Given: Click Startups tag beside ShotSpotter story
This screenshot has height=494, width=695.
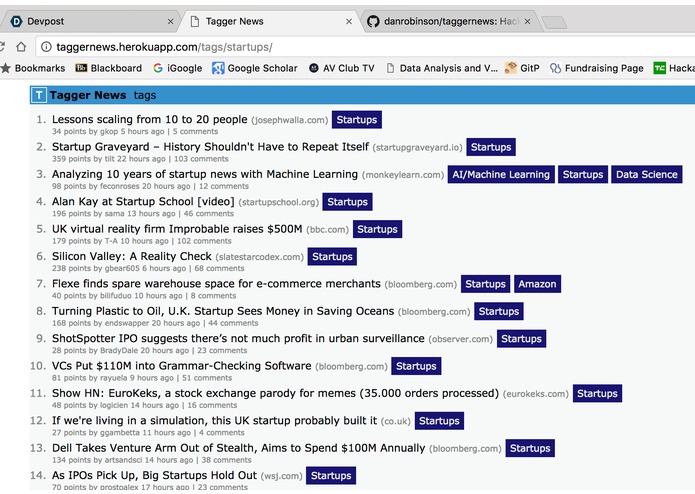Looking at the screenshot, I should (x=521, y=339).
